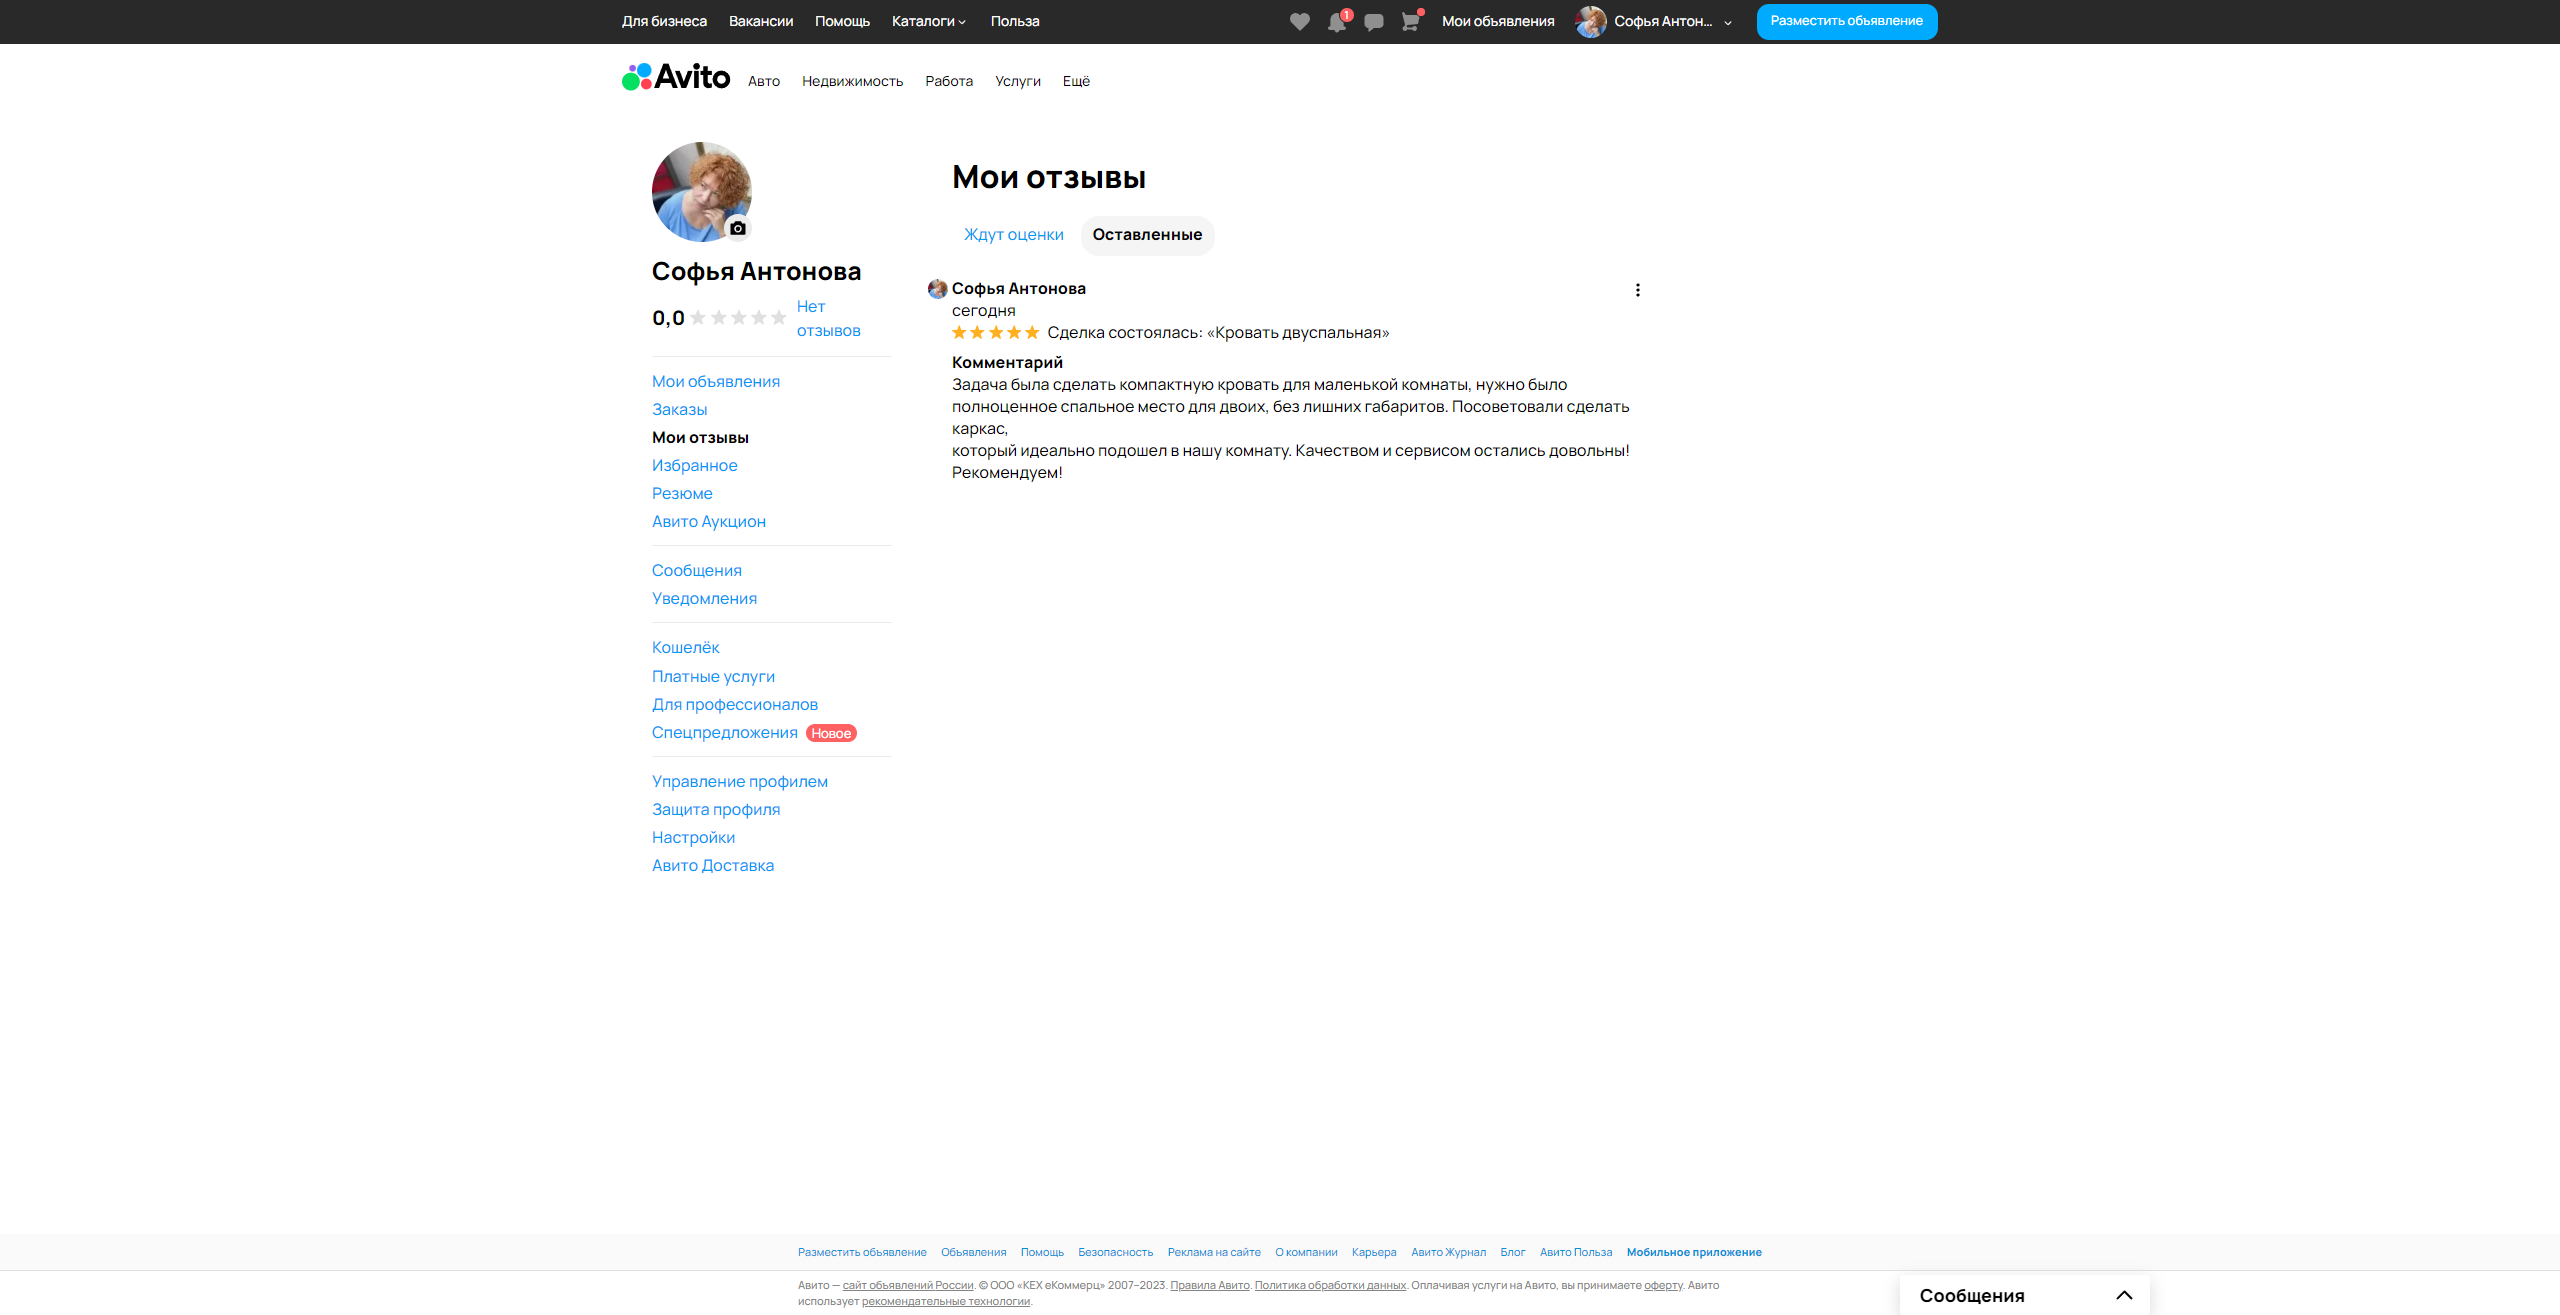Change profile photo via camera icon

(x=738, y=228)
